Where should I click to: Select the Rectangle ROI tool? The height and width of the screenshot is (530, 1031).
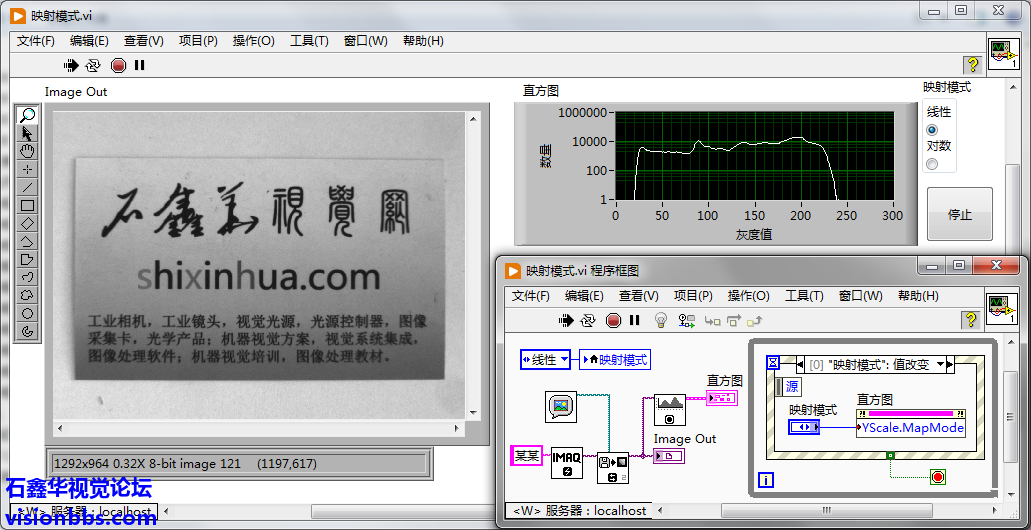tap(27, 205)
